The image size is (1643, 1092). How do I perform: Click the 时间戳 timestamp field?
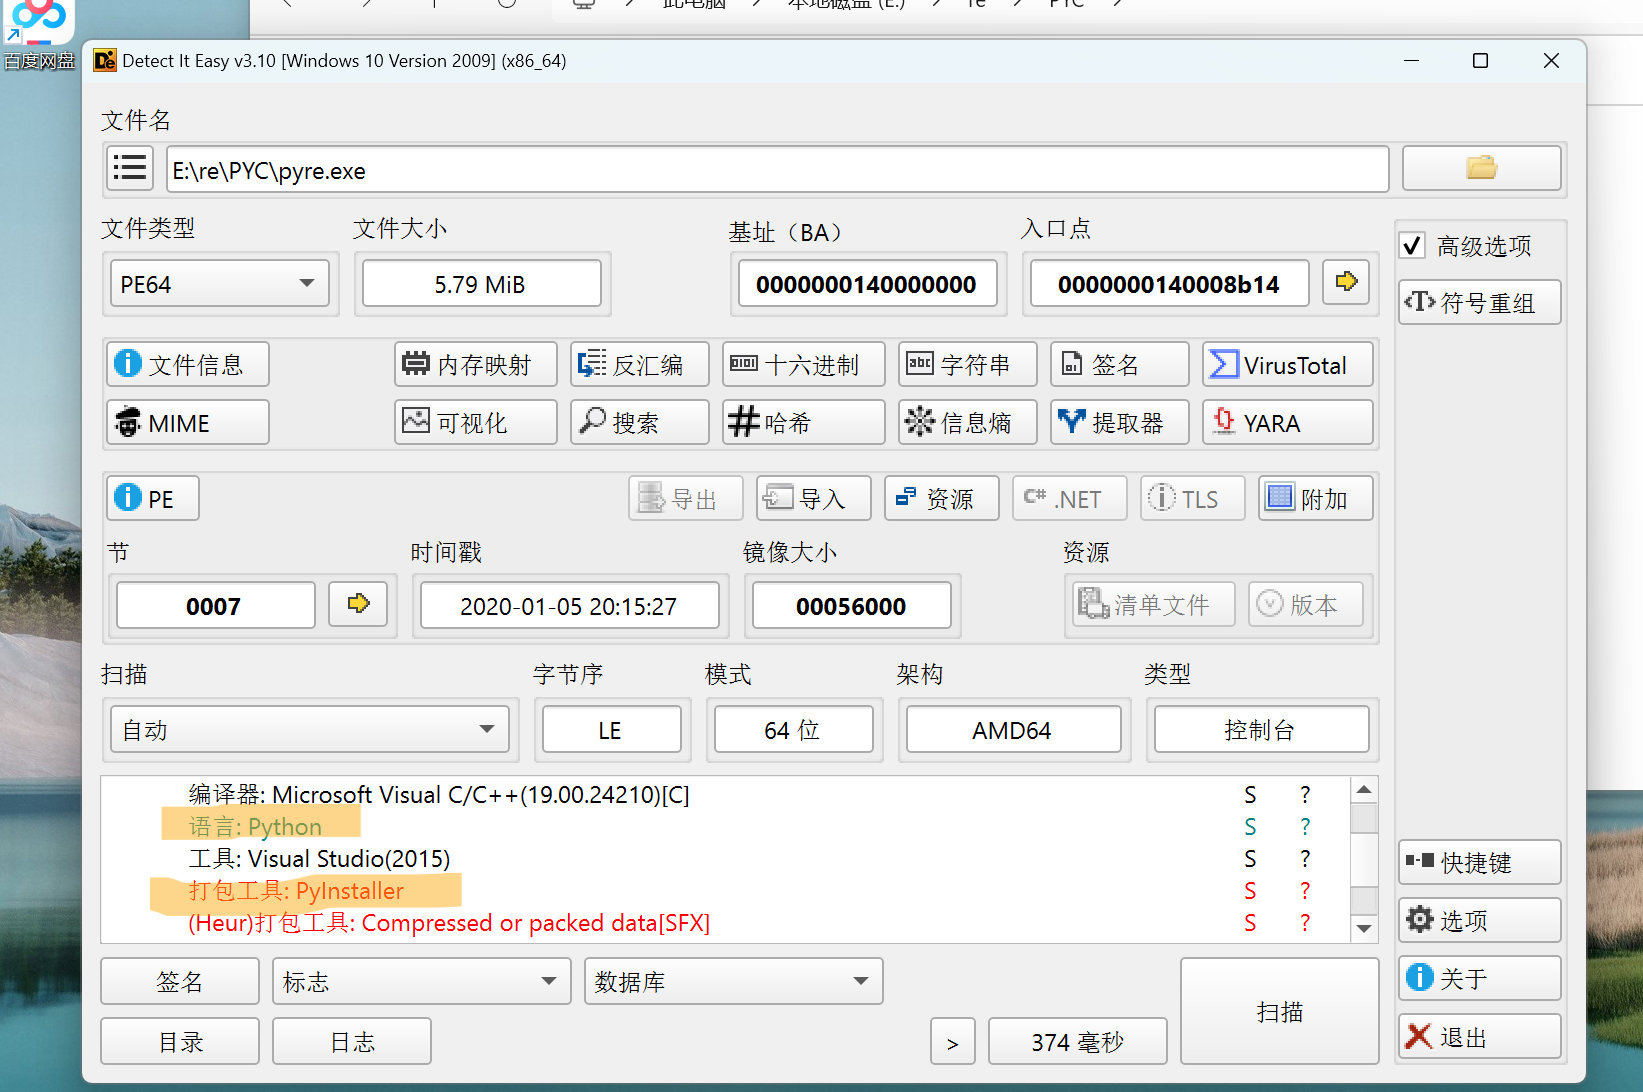569,605
